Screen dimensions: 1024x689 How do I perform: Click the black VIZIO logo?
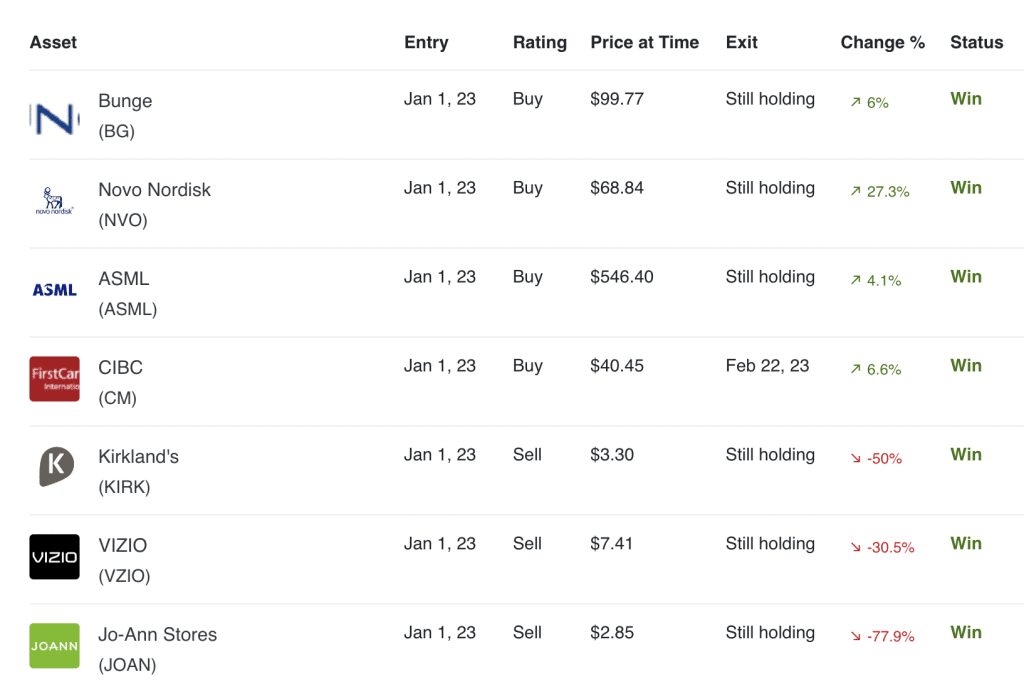54,557
